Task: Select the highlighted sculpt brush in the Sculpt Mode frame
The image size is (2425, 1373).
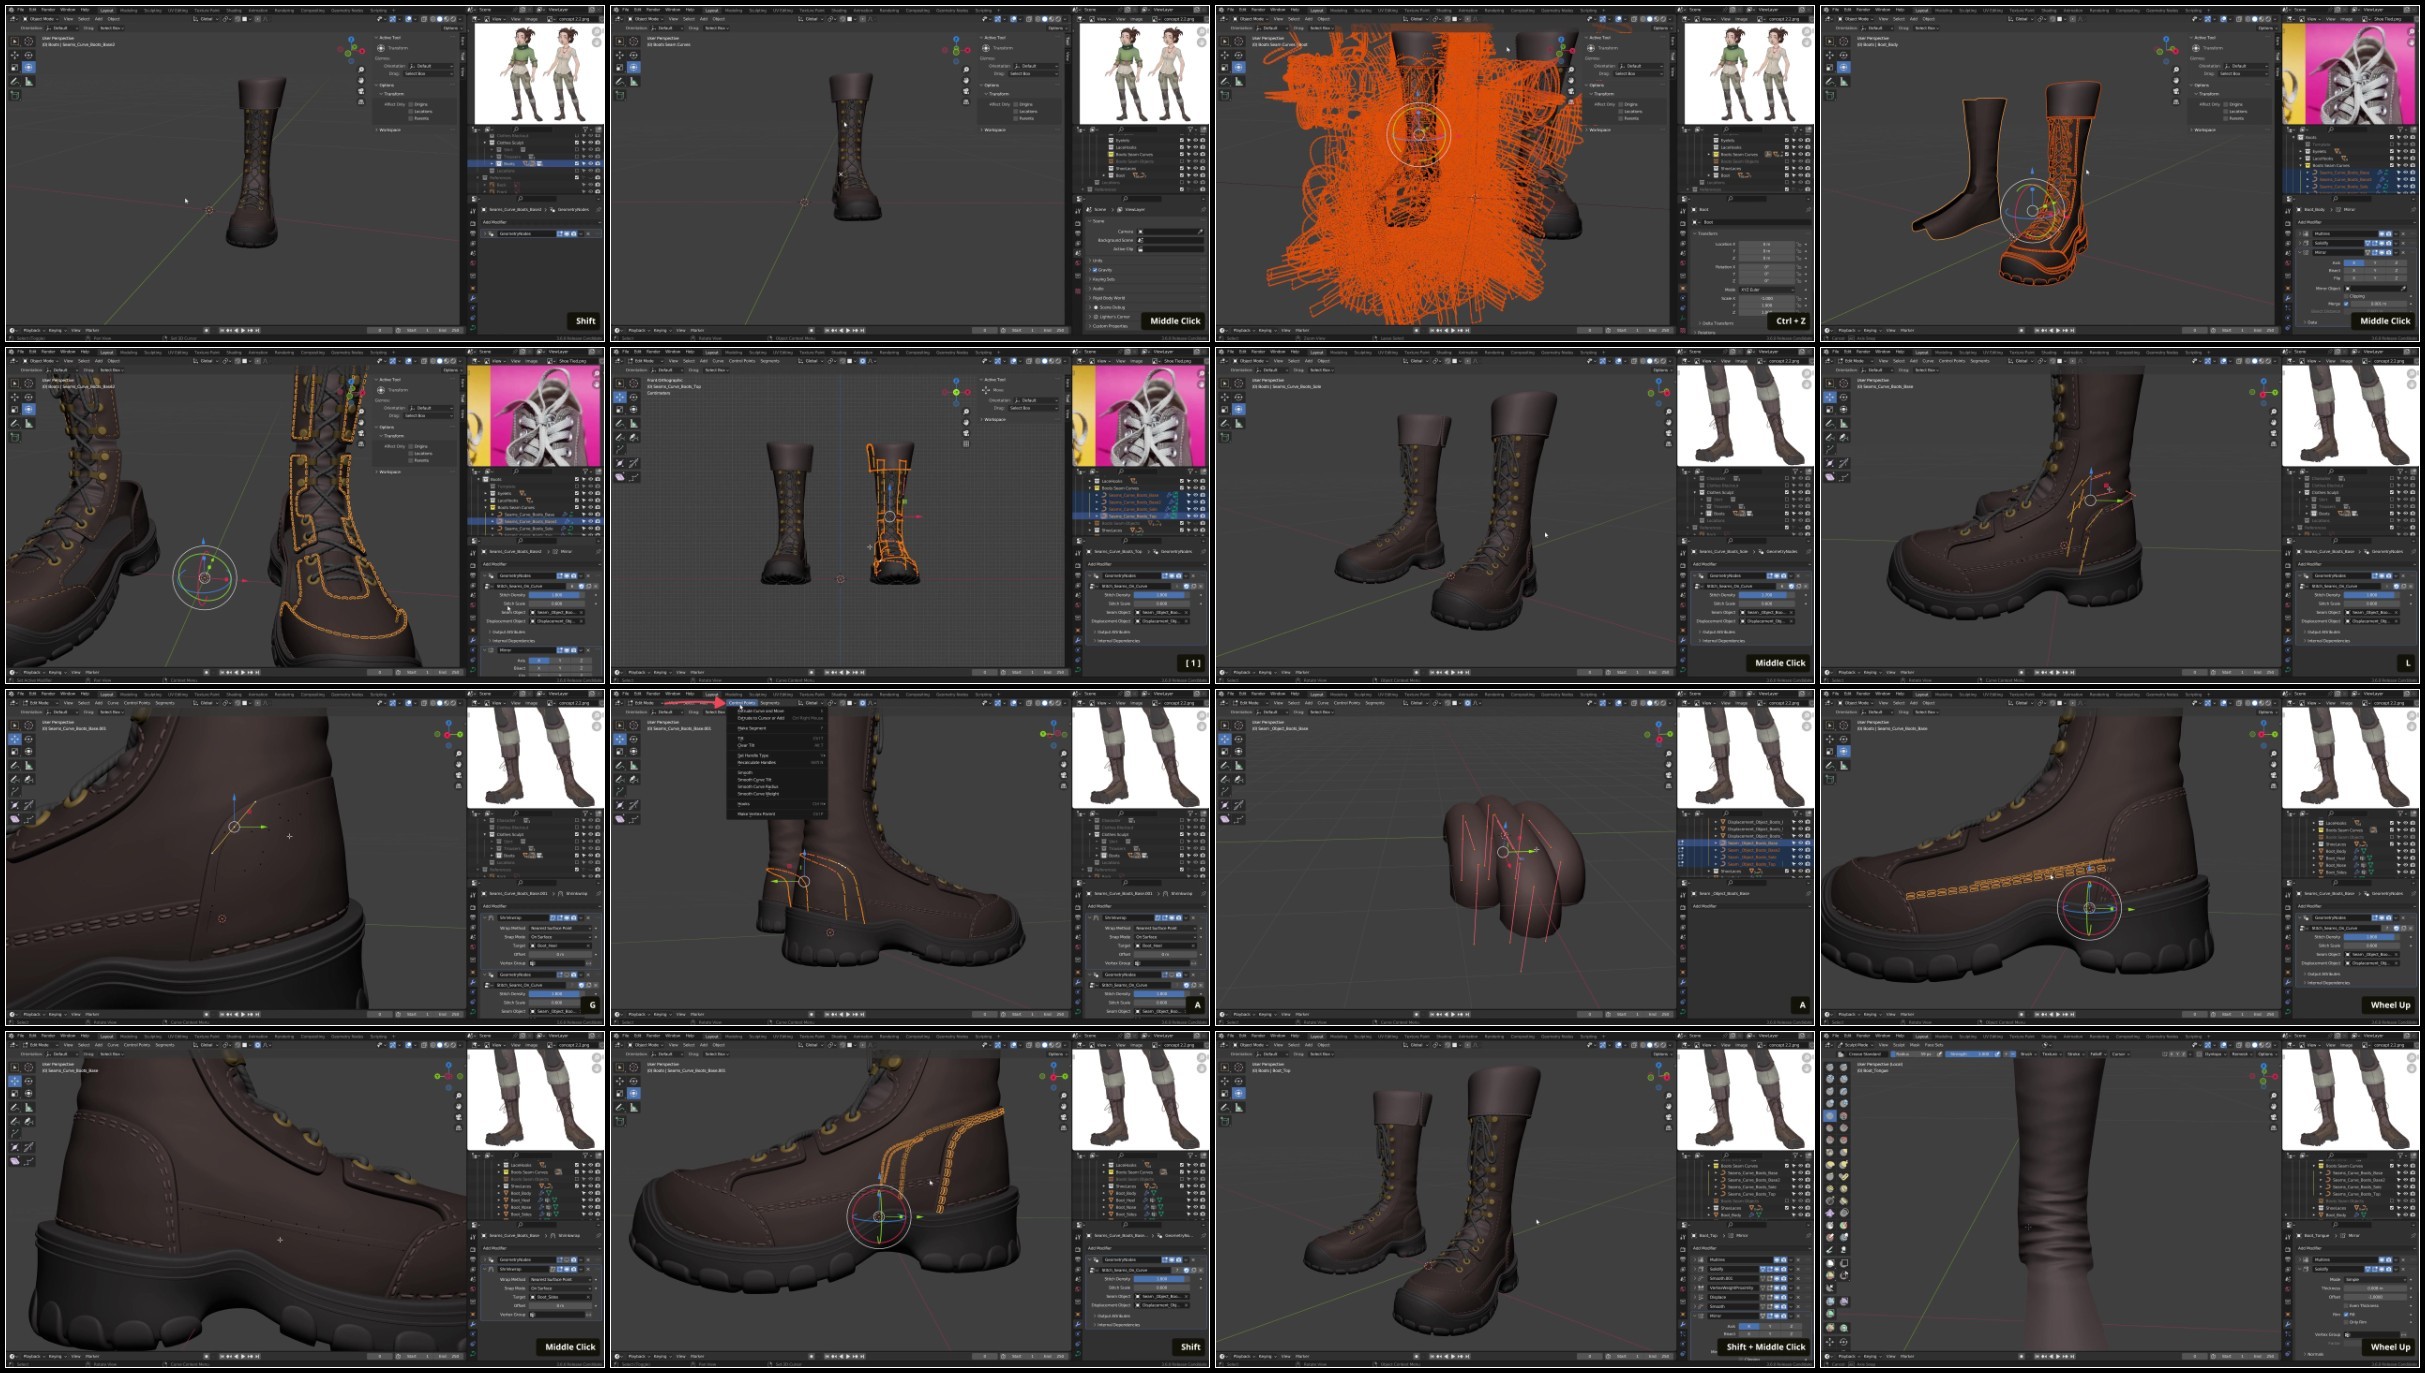Action: click(1830, 1116)
